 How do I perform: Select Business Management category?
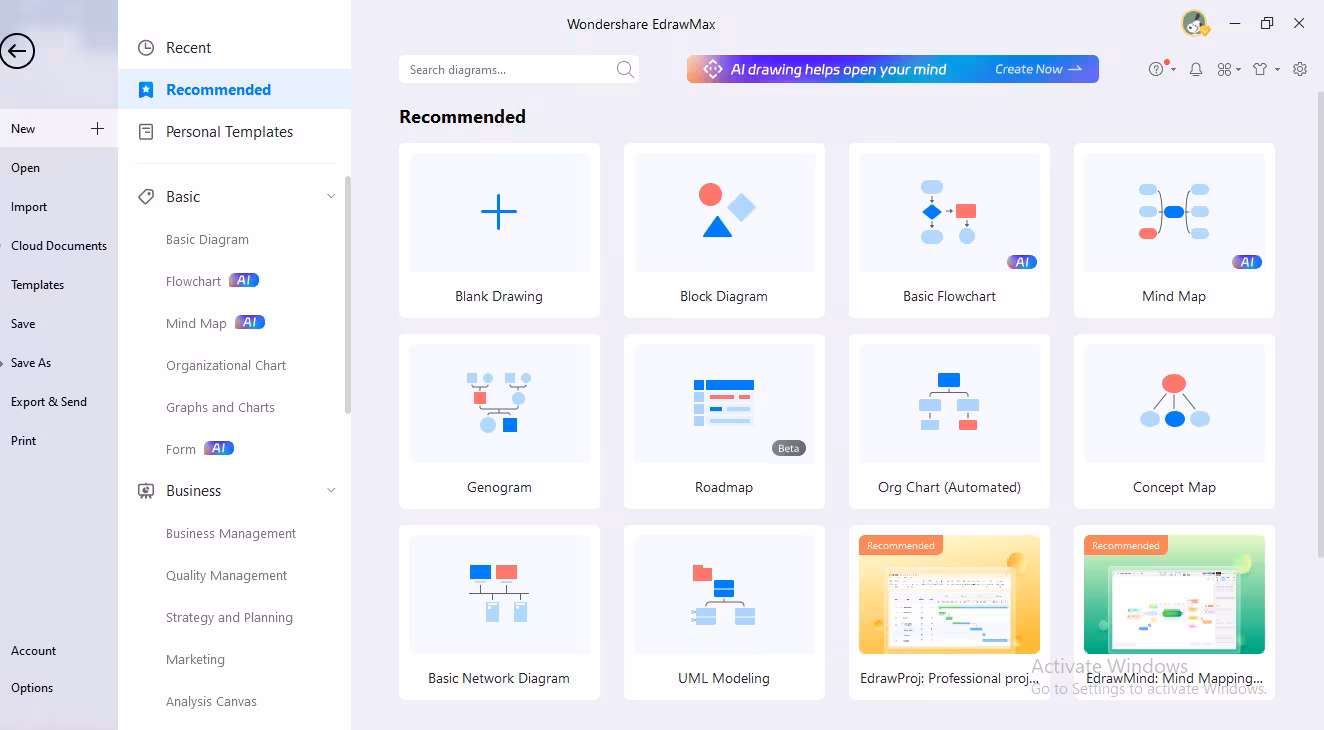coord(231,533)
